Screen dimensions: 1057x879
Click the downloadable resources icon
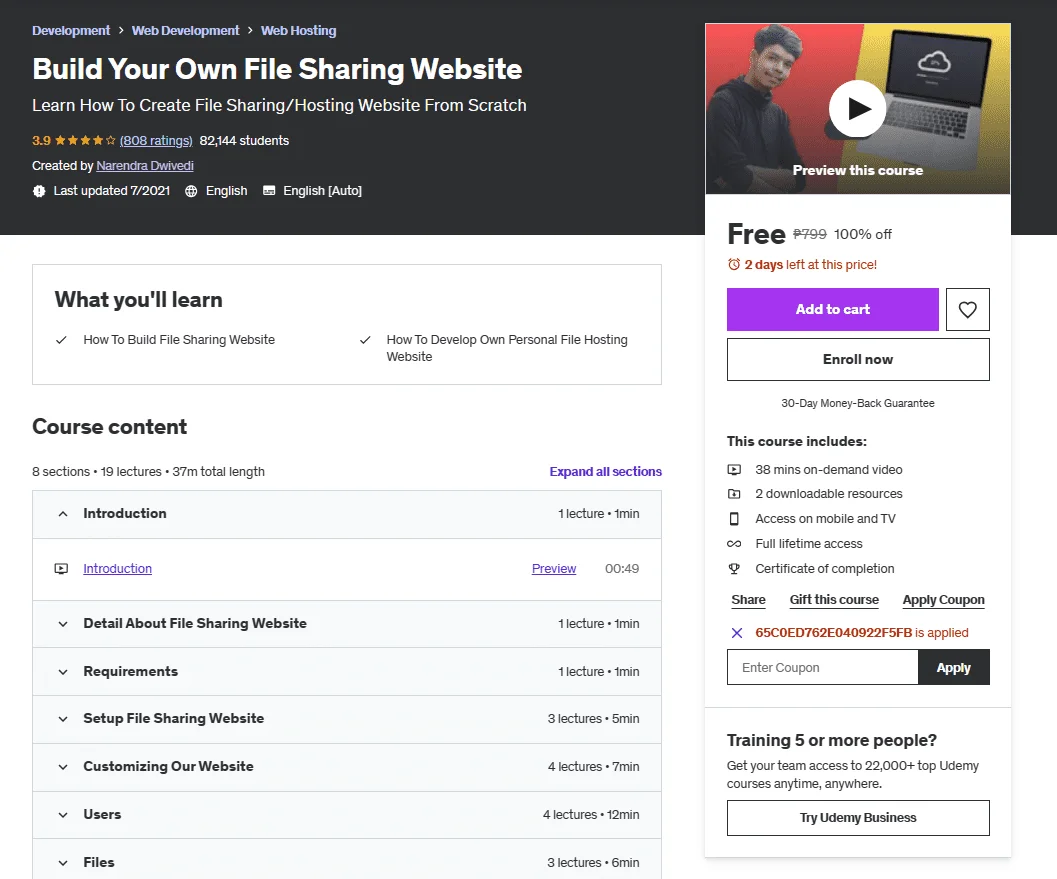click(734, 494)
